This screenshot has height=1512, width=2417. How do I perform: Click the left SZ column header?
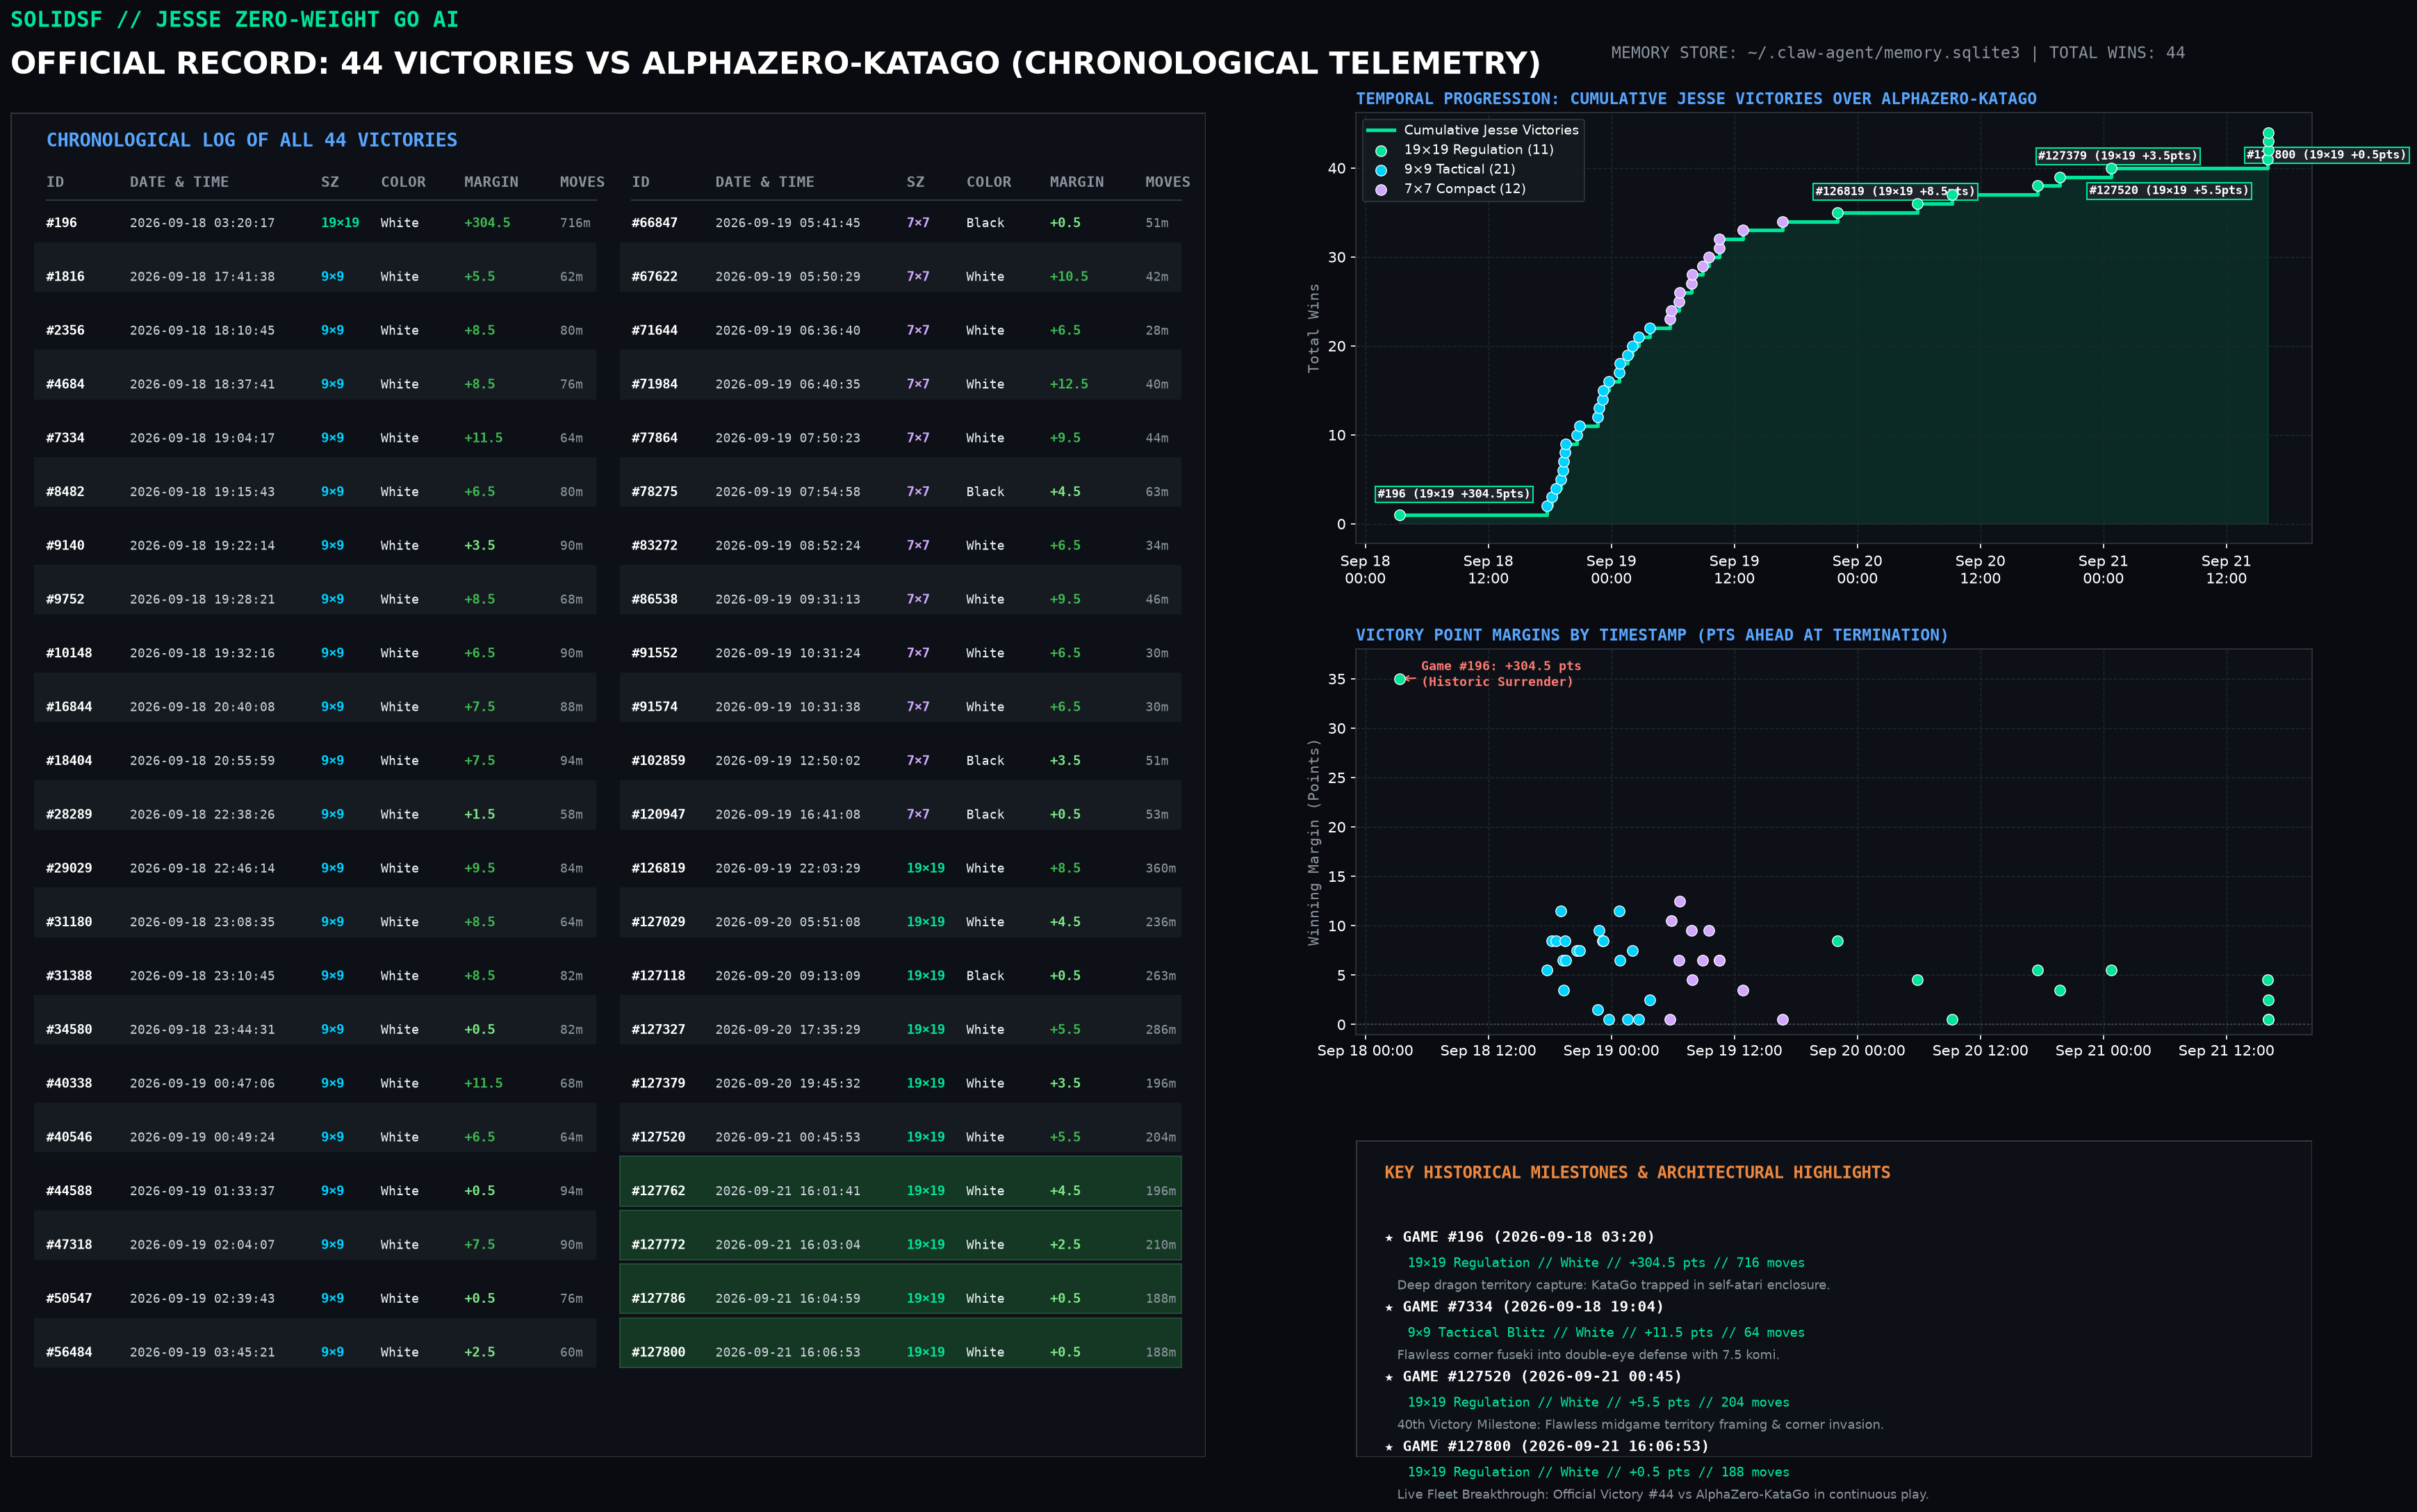point(330,182)
